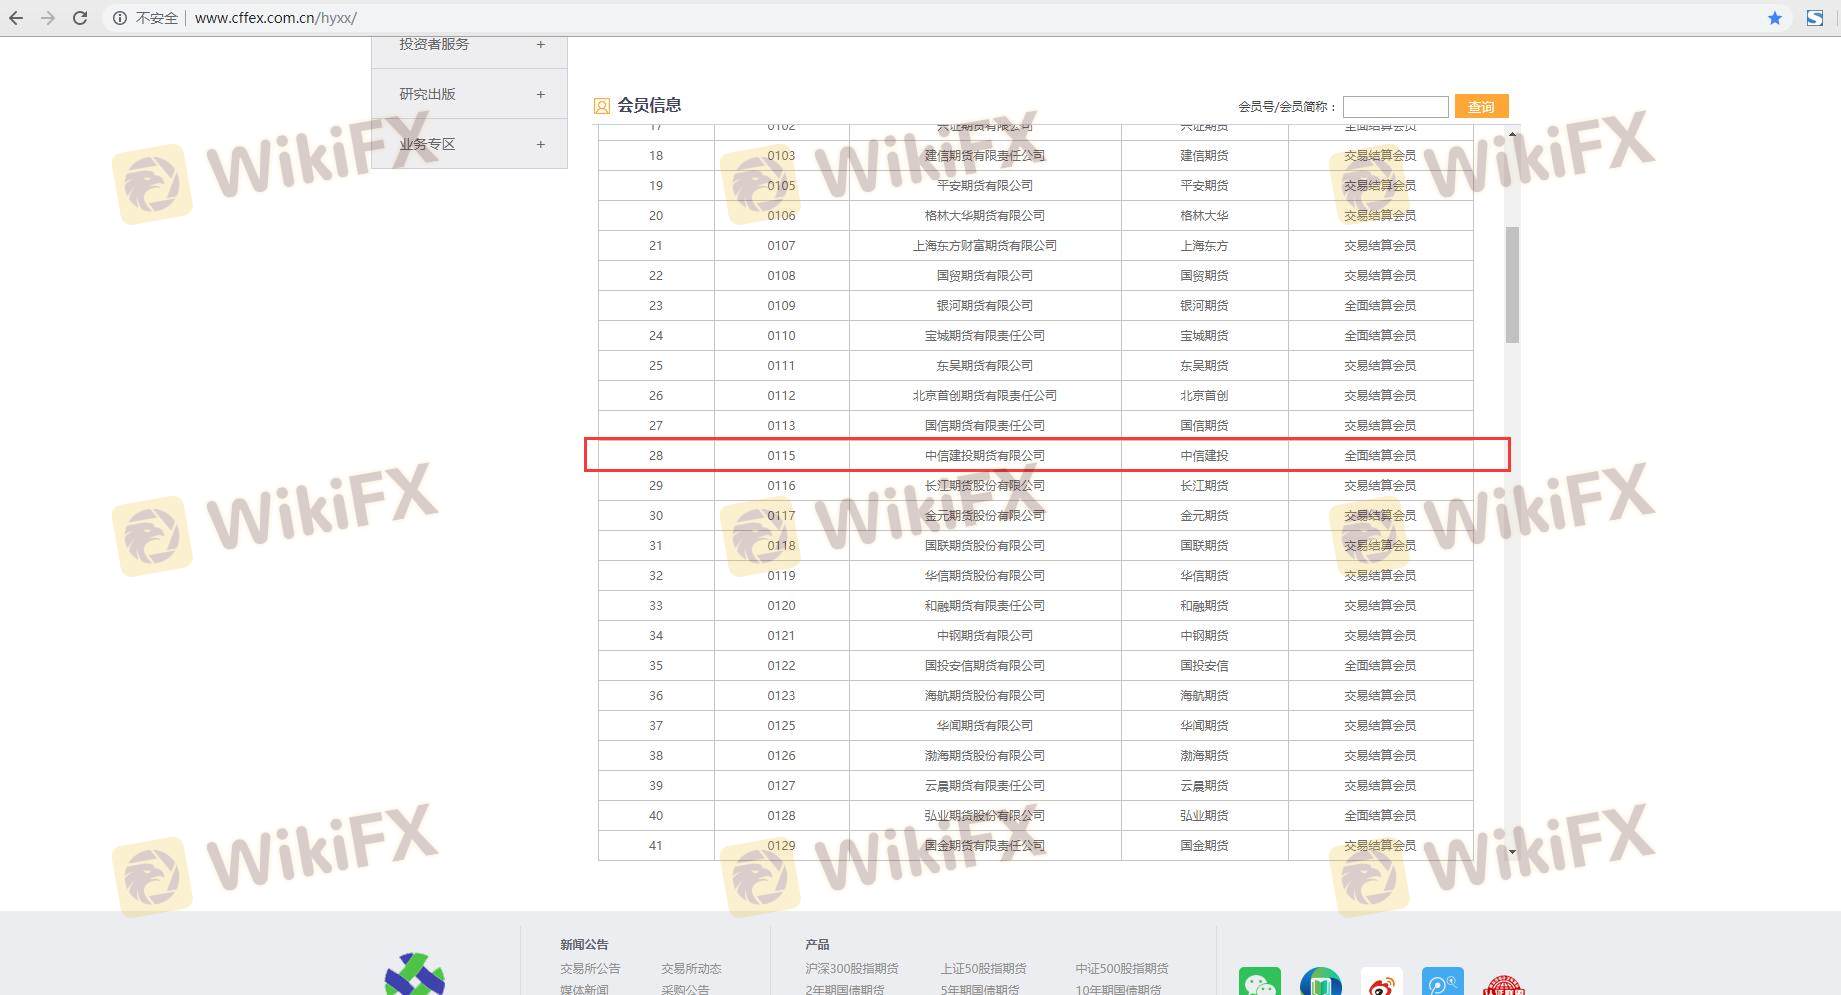
Task: Open the 交易所公告 footer link
Action: (590, 968)
